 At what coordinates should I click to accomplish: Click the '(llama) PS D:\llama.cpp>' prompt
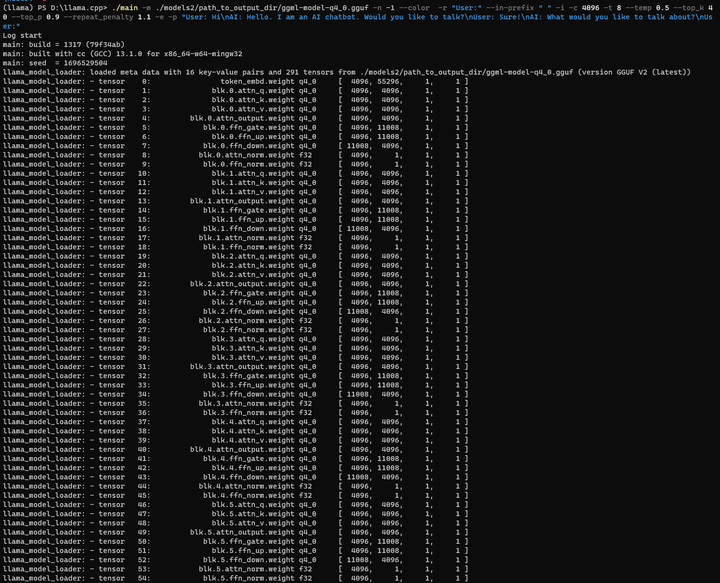(x=55, y=8)
